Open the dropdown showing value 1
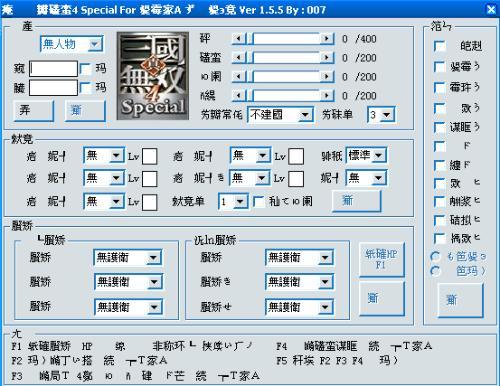The width and height of the screenshot is (500, 386). click(233, 201)
